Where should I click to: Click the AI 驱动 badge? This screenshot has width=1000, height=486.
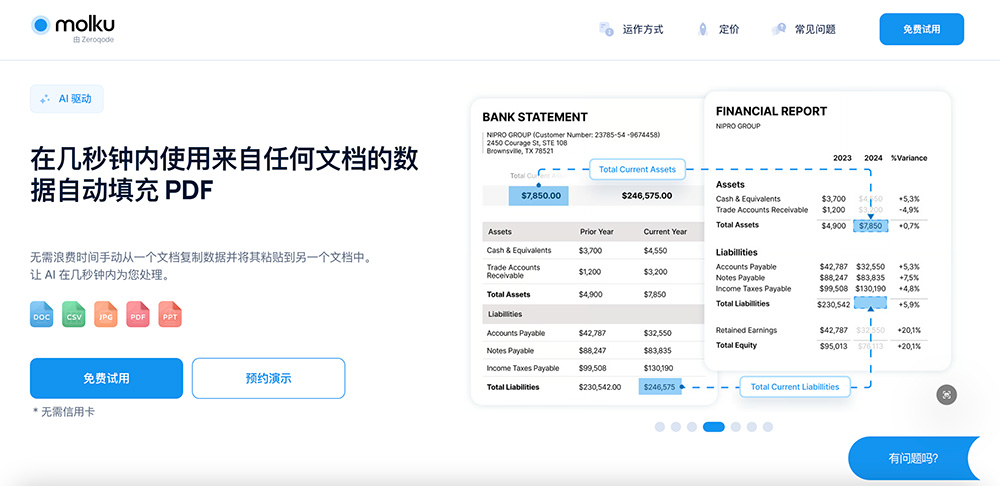tap(66, 99)
